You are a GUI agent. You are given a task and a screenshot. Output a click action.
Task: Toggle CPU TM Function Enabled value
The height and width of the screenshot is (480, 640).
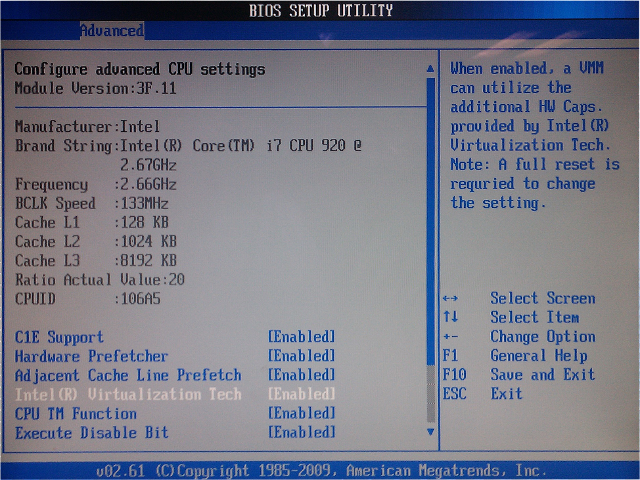point(302,413)
